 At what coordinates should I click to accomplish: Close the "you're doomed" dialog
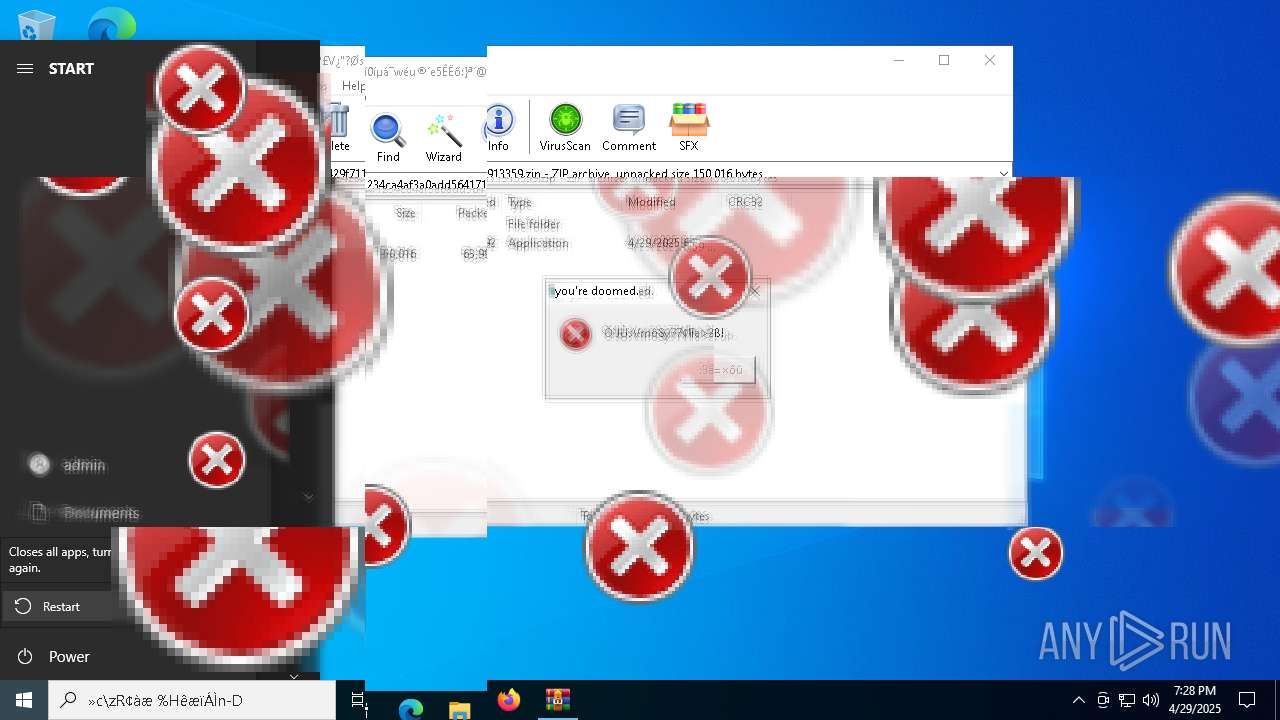pos(755,291)
